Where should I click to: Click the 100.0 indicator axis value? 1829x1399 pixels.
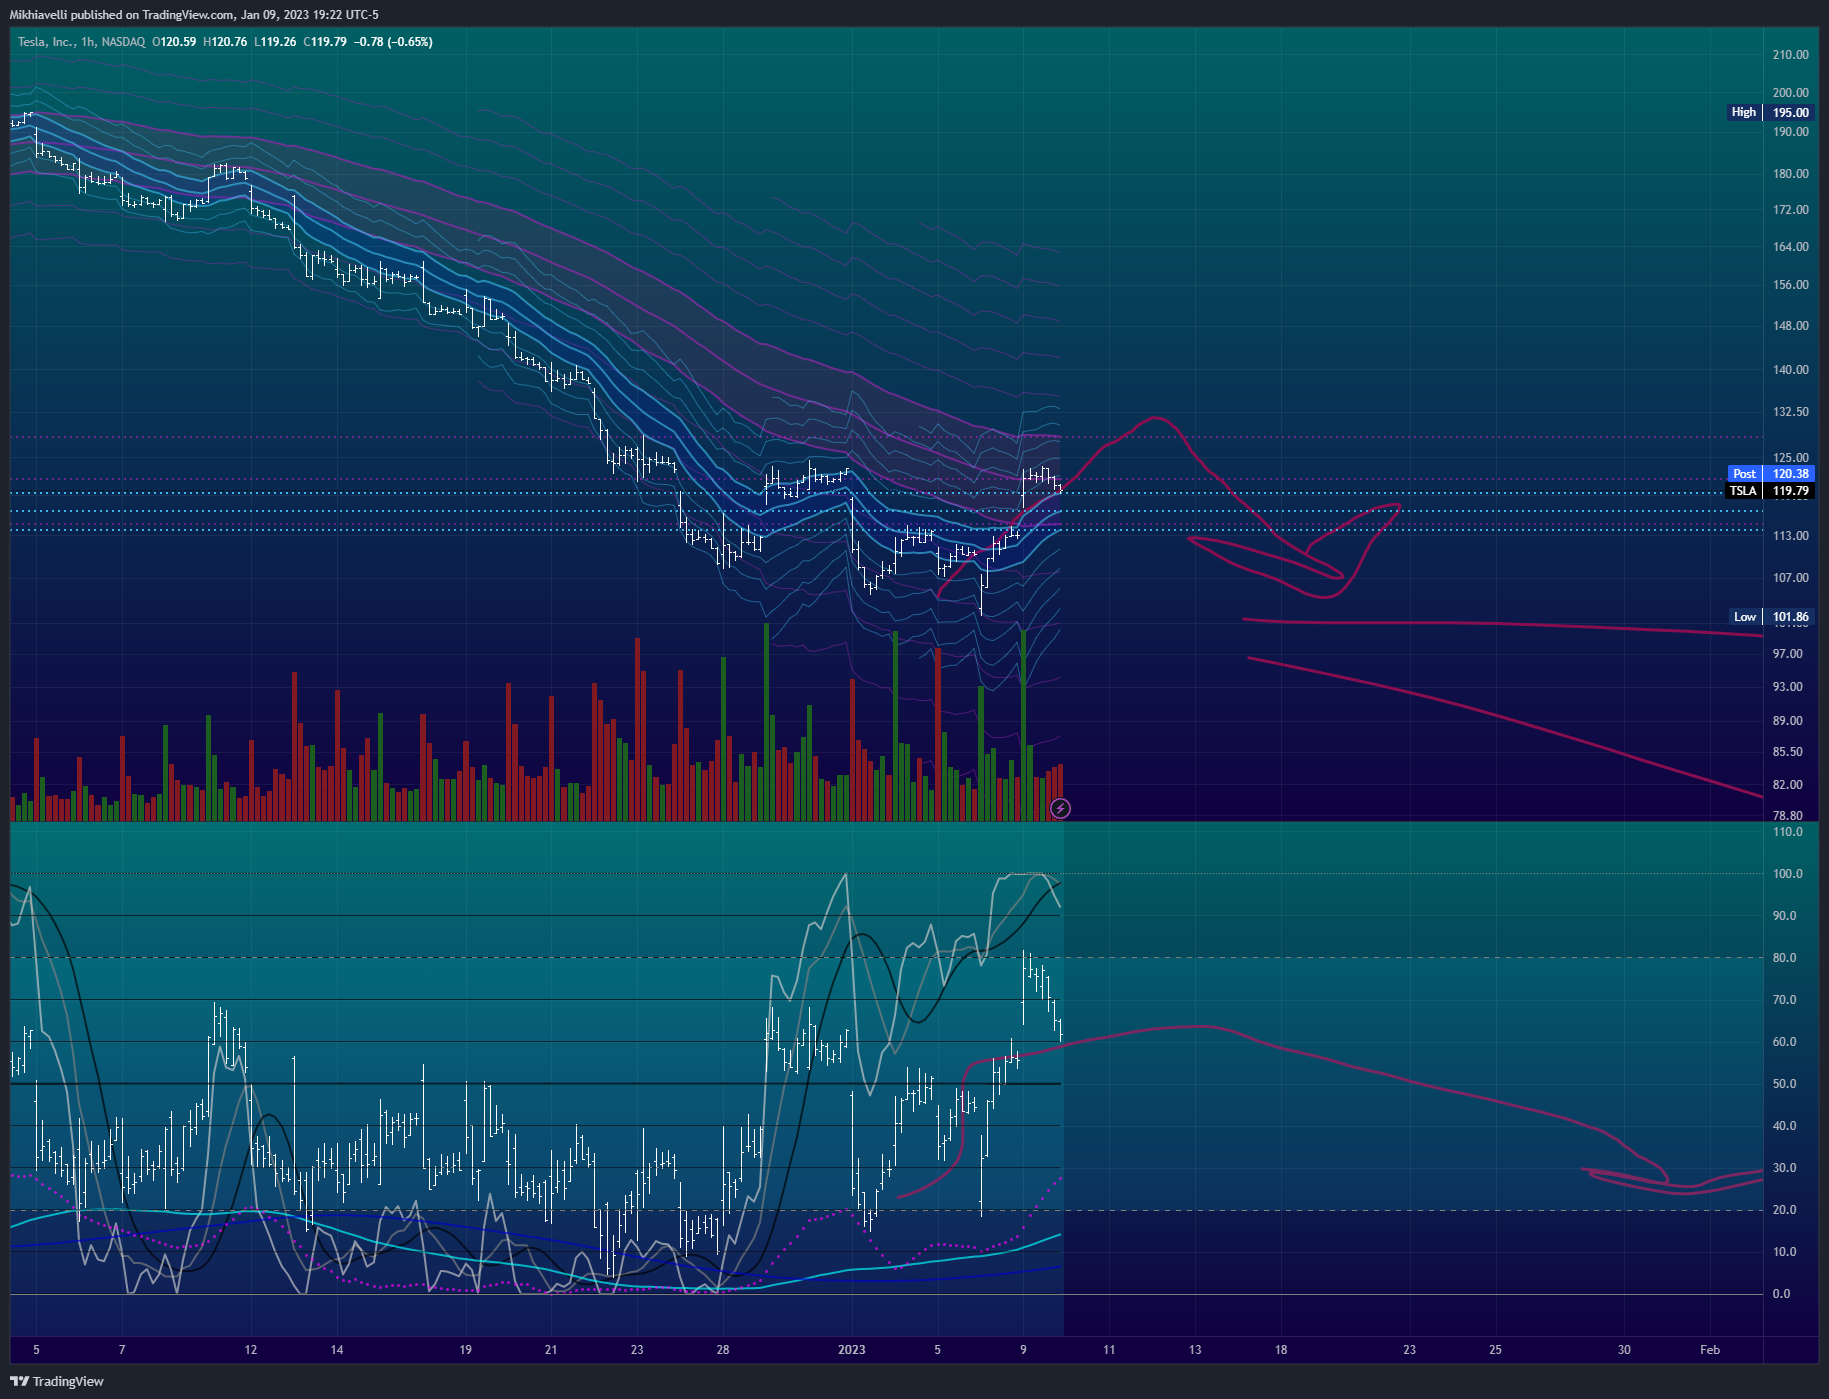[1787, 874]
